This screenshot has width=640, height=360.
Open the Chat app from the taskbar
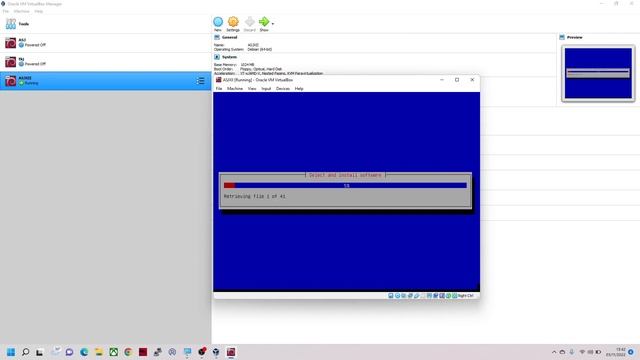tap(69, 352)
